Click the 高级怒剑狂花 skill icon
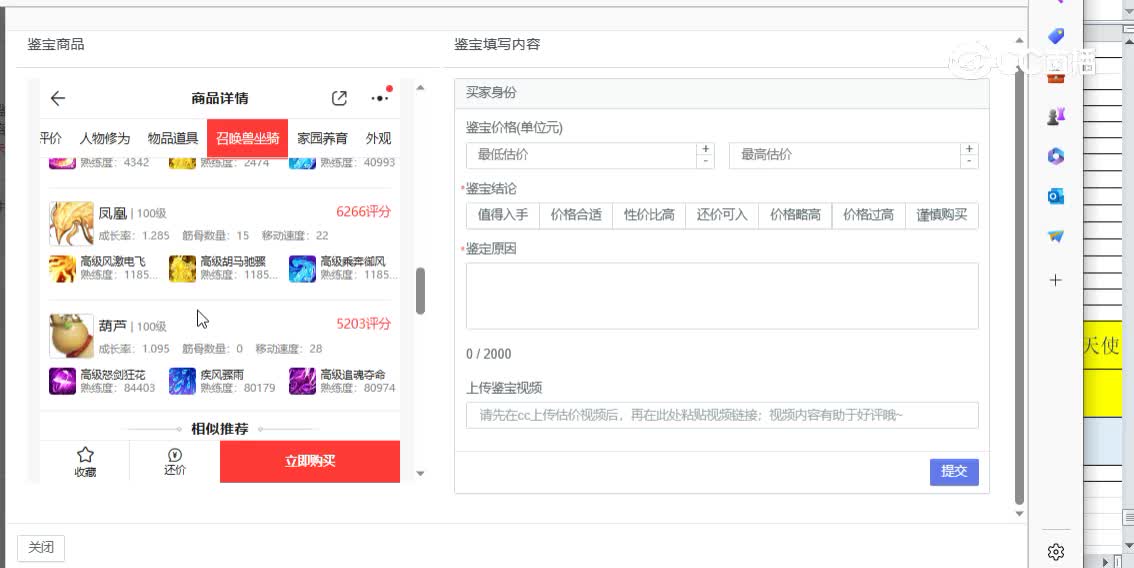 [x=62, y=381]
